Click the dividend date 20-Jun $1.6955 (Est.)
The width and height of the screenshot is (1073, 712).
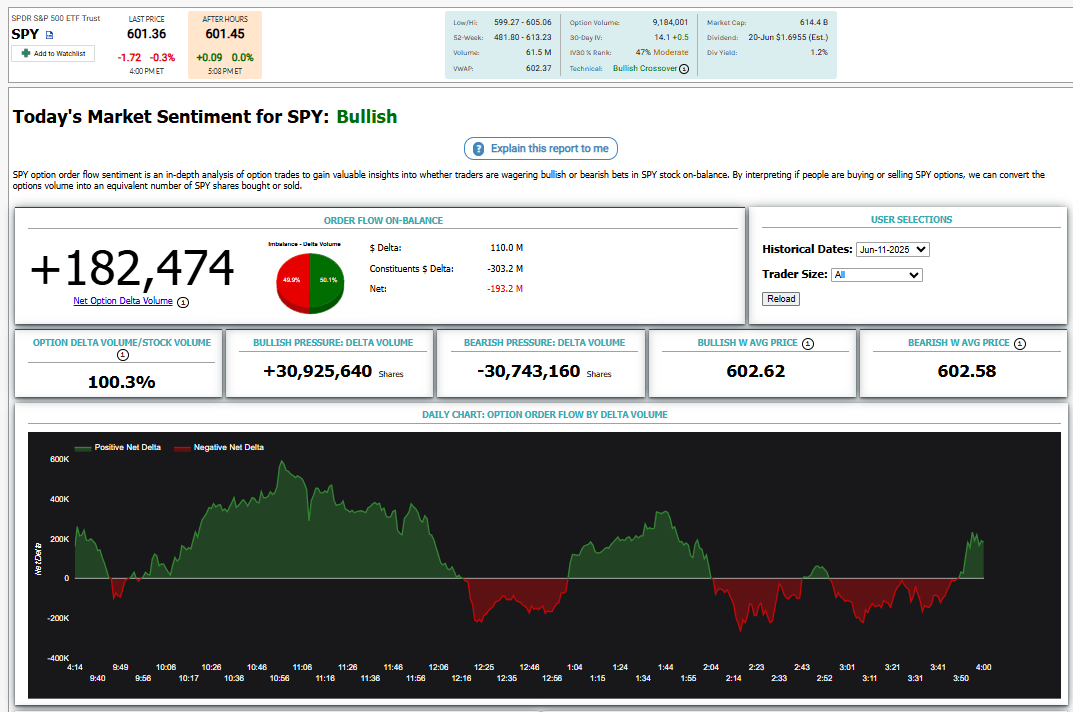pyautogui.click(x=788, y=38)
